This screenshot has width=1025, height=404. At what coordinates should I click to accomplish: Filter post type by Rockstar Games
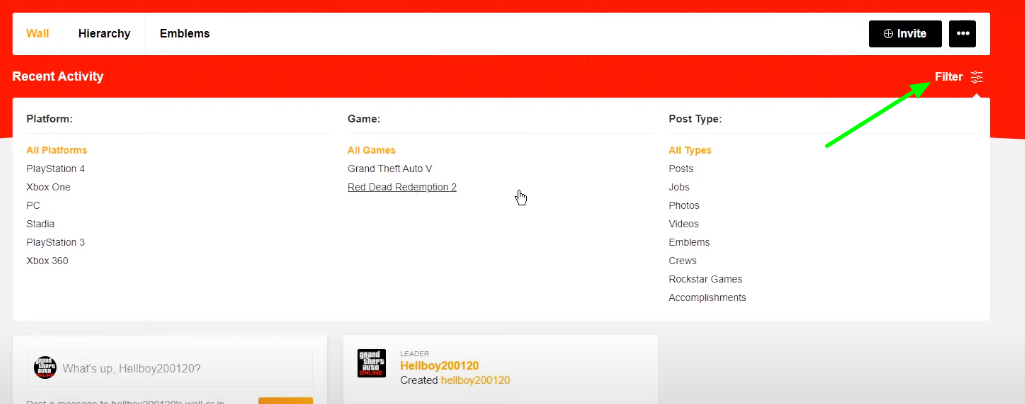click(705, 279)
